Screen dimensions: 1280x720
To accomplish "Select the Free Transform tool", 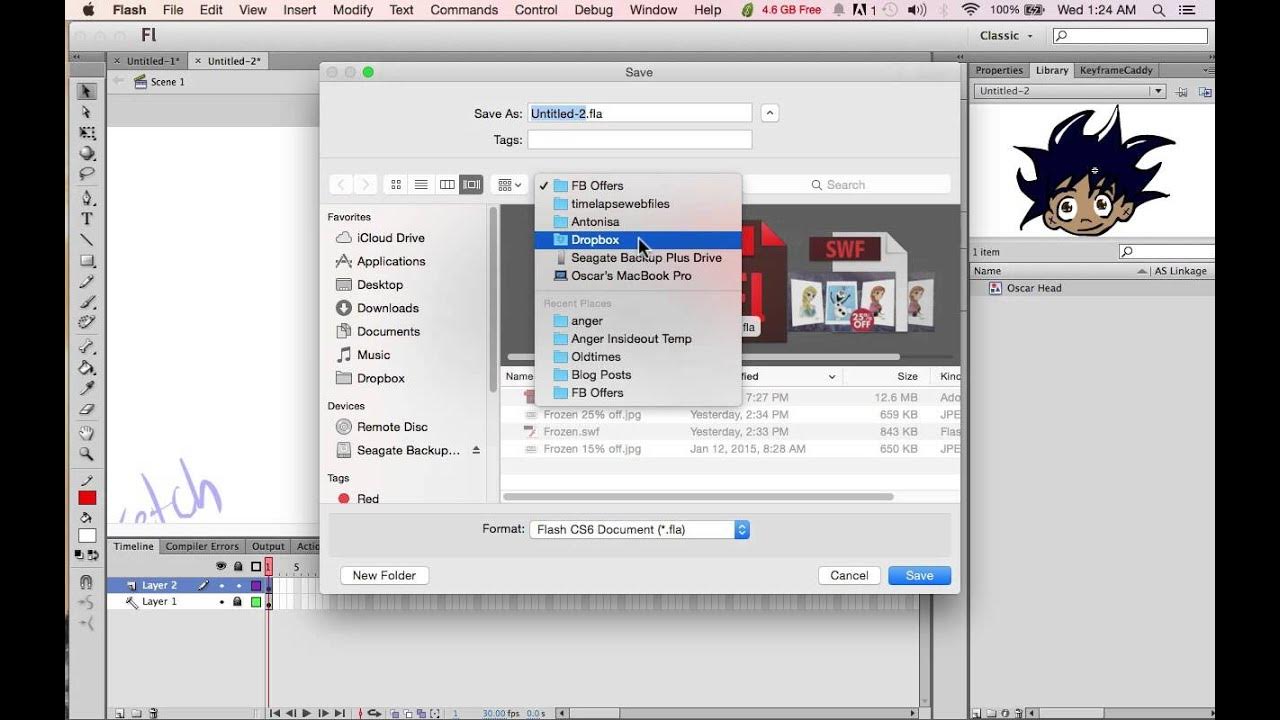I will tap(87, 133).
